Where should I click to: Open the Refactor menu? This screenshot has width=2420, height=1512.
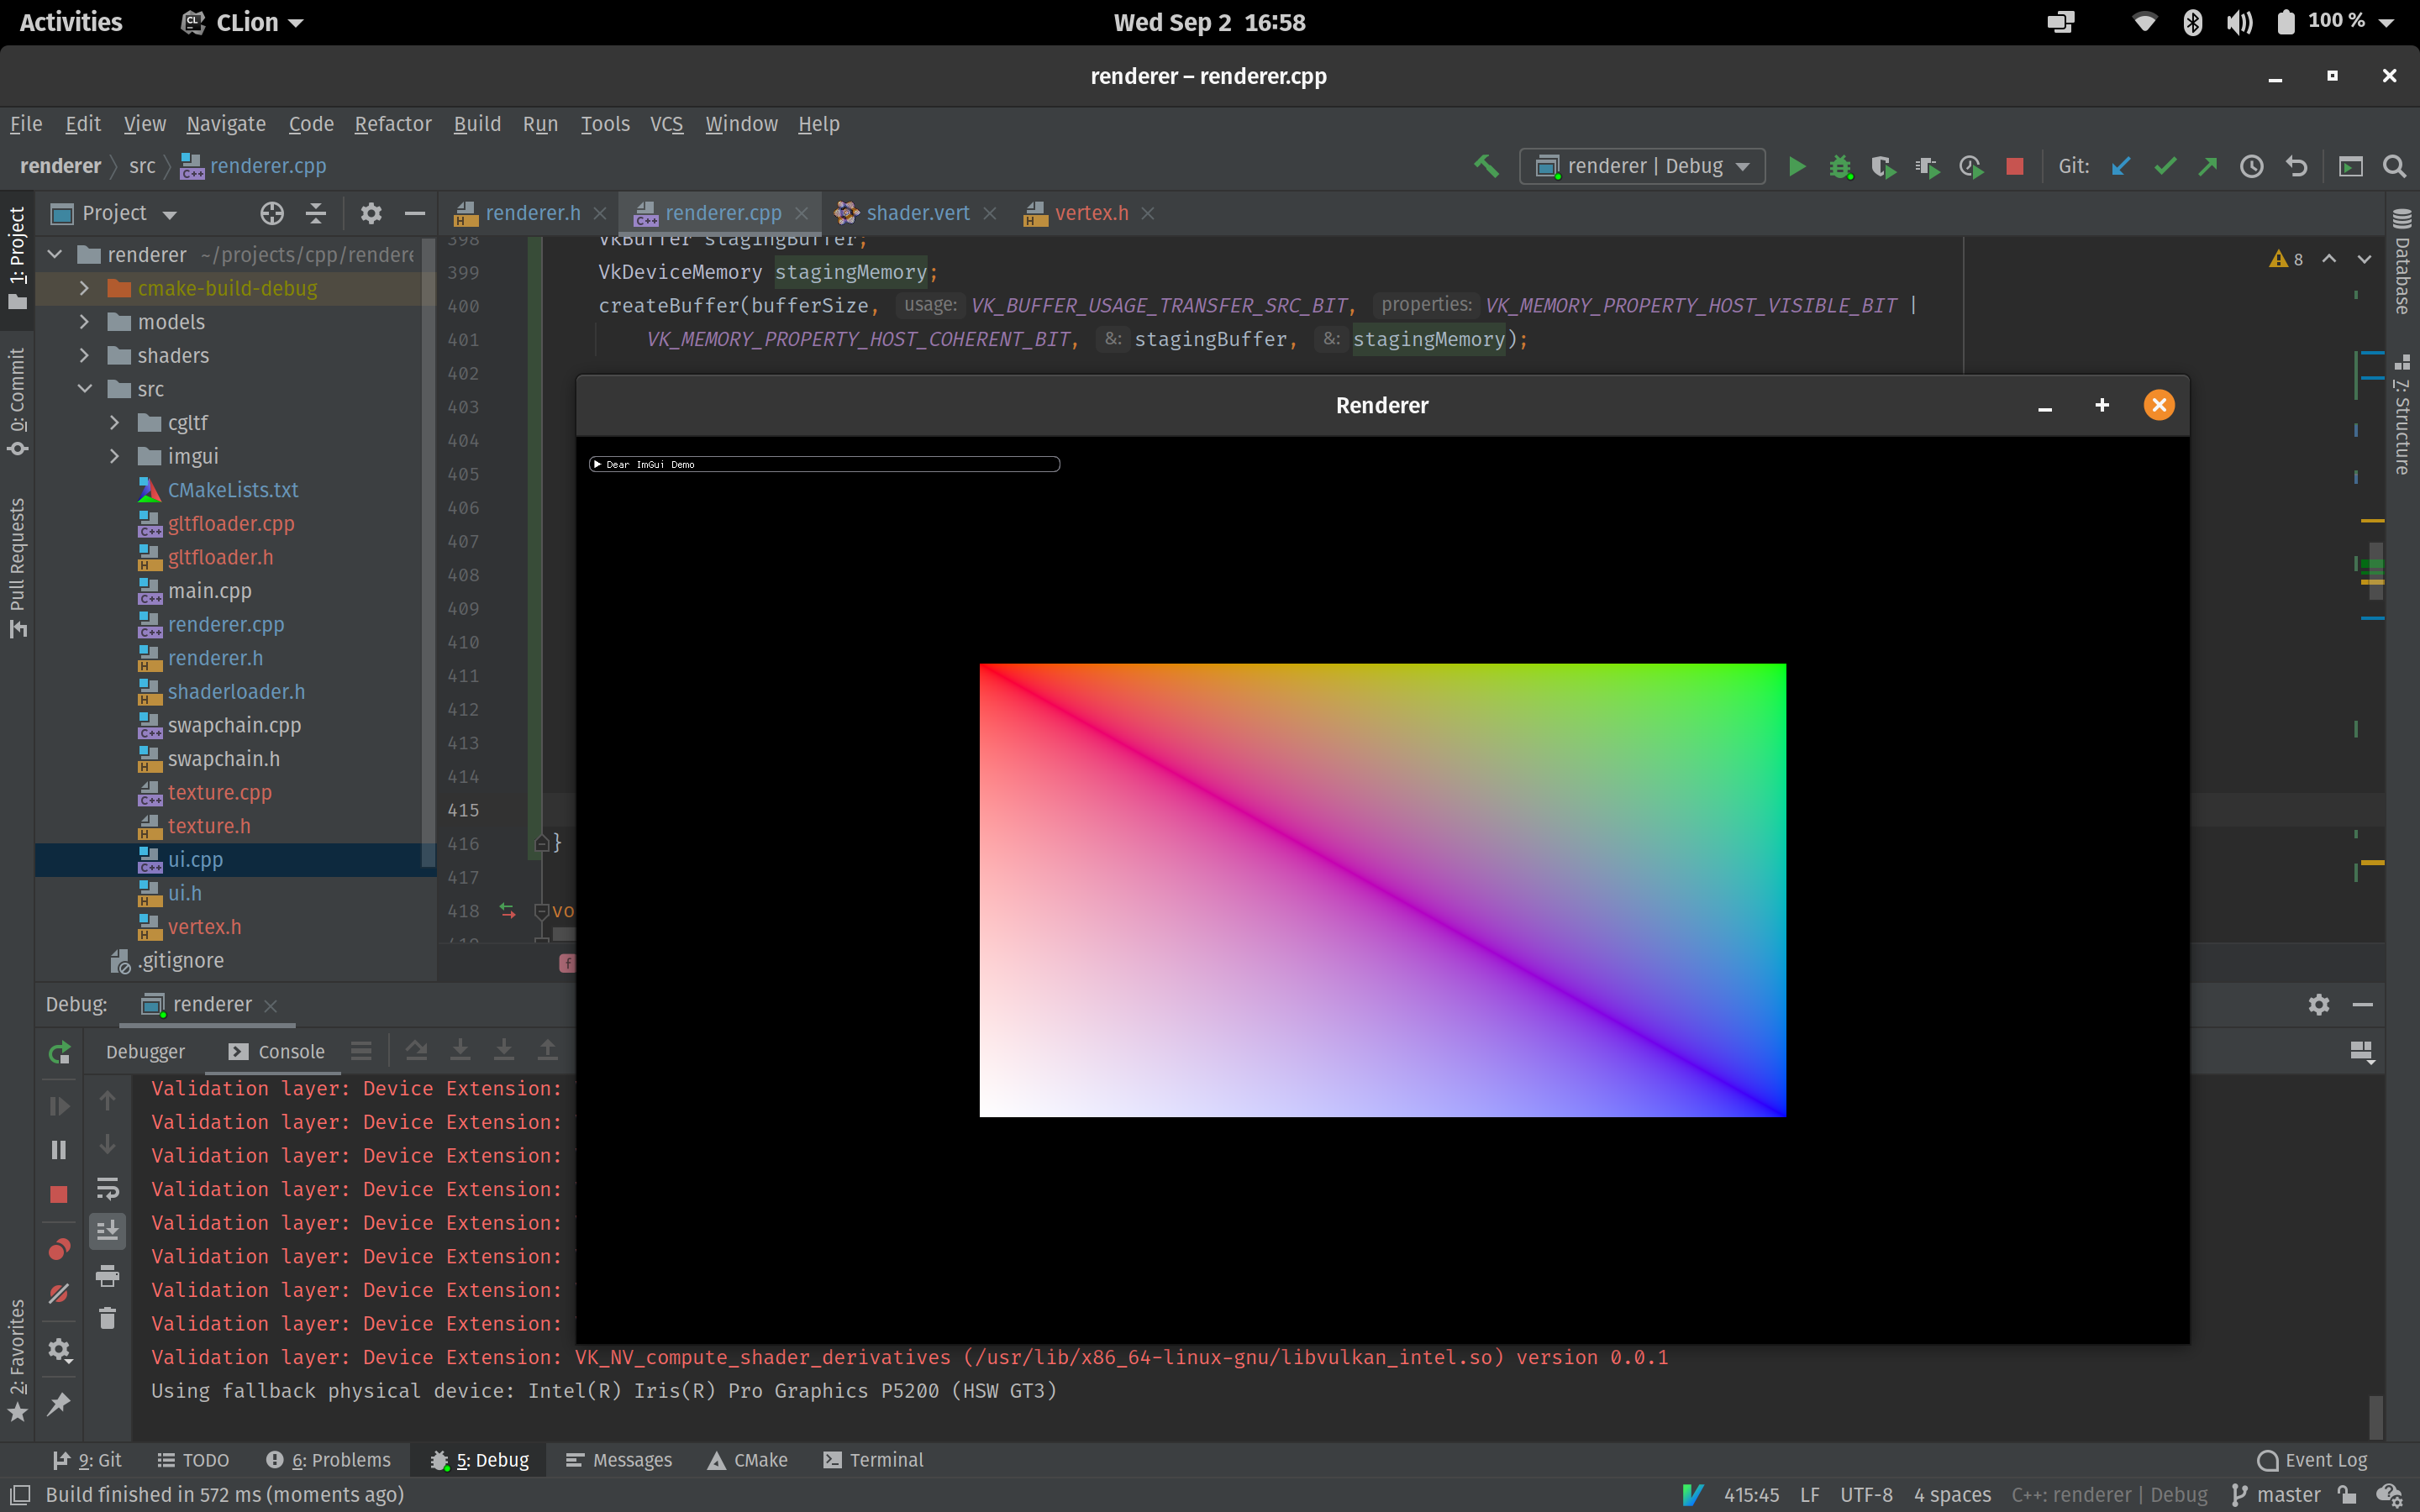392,124
